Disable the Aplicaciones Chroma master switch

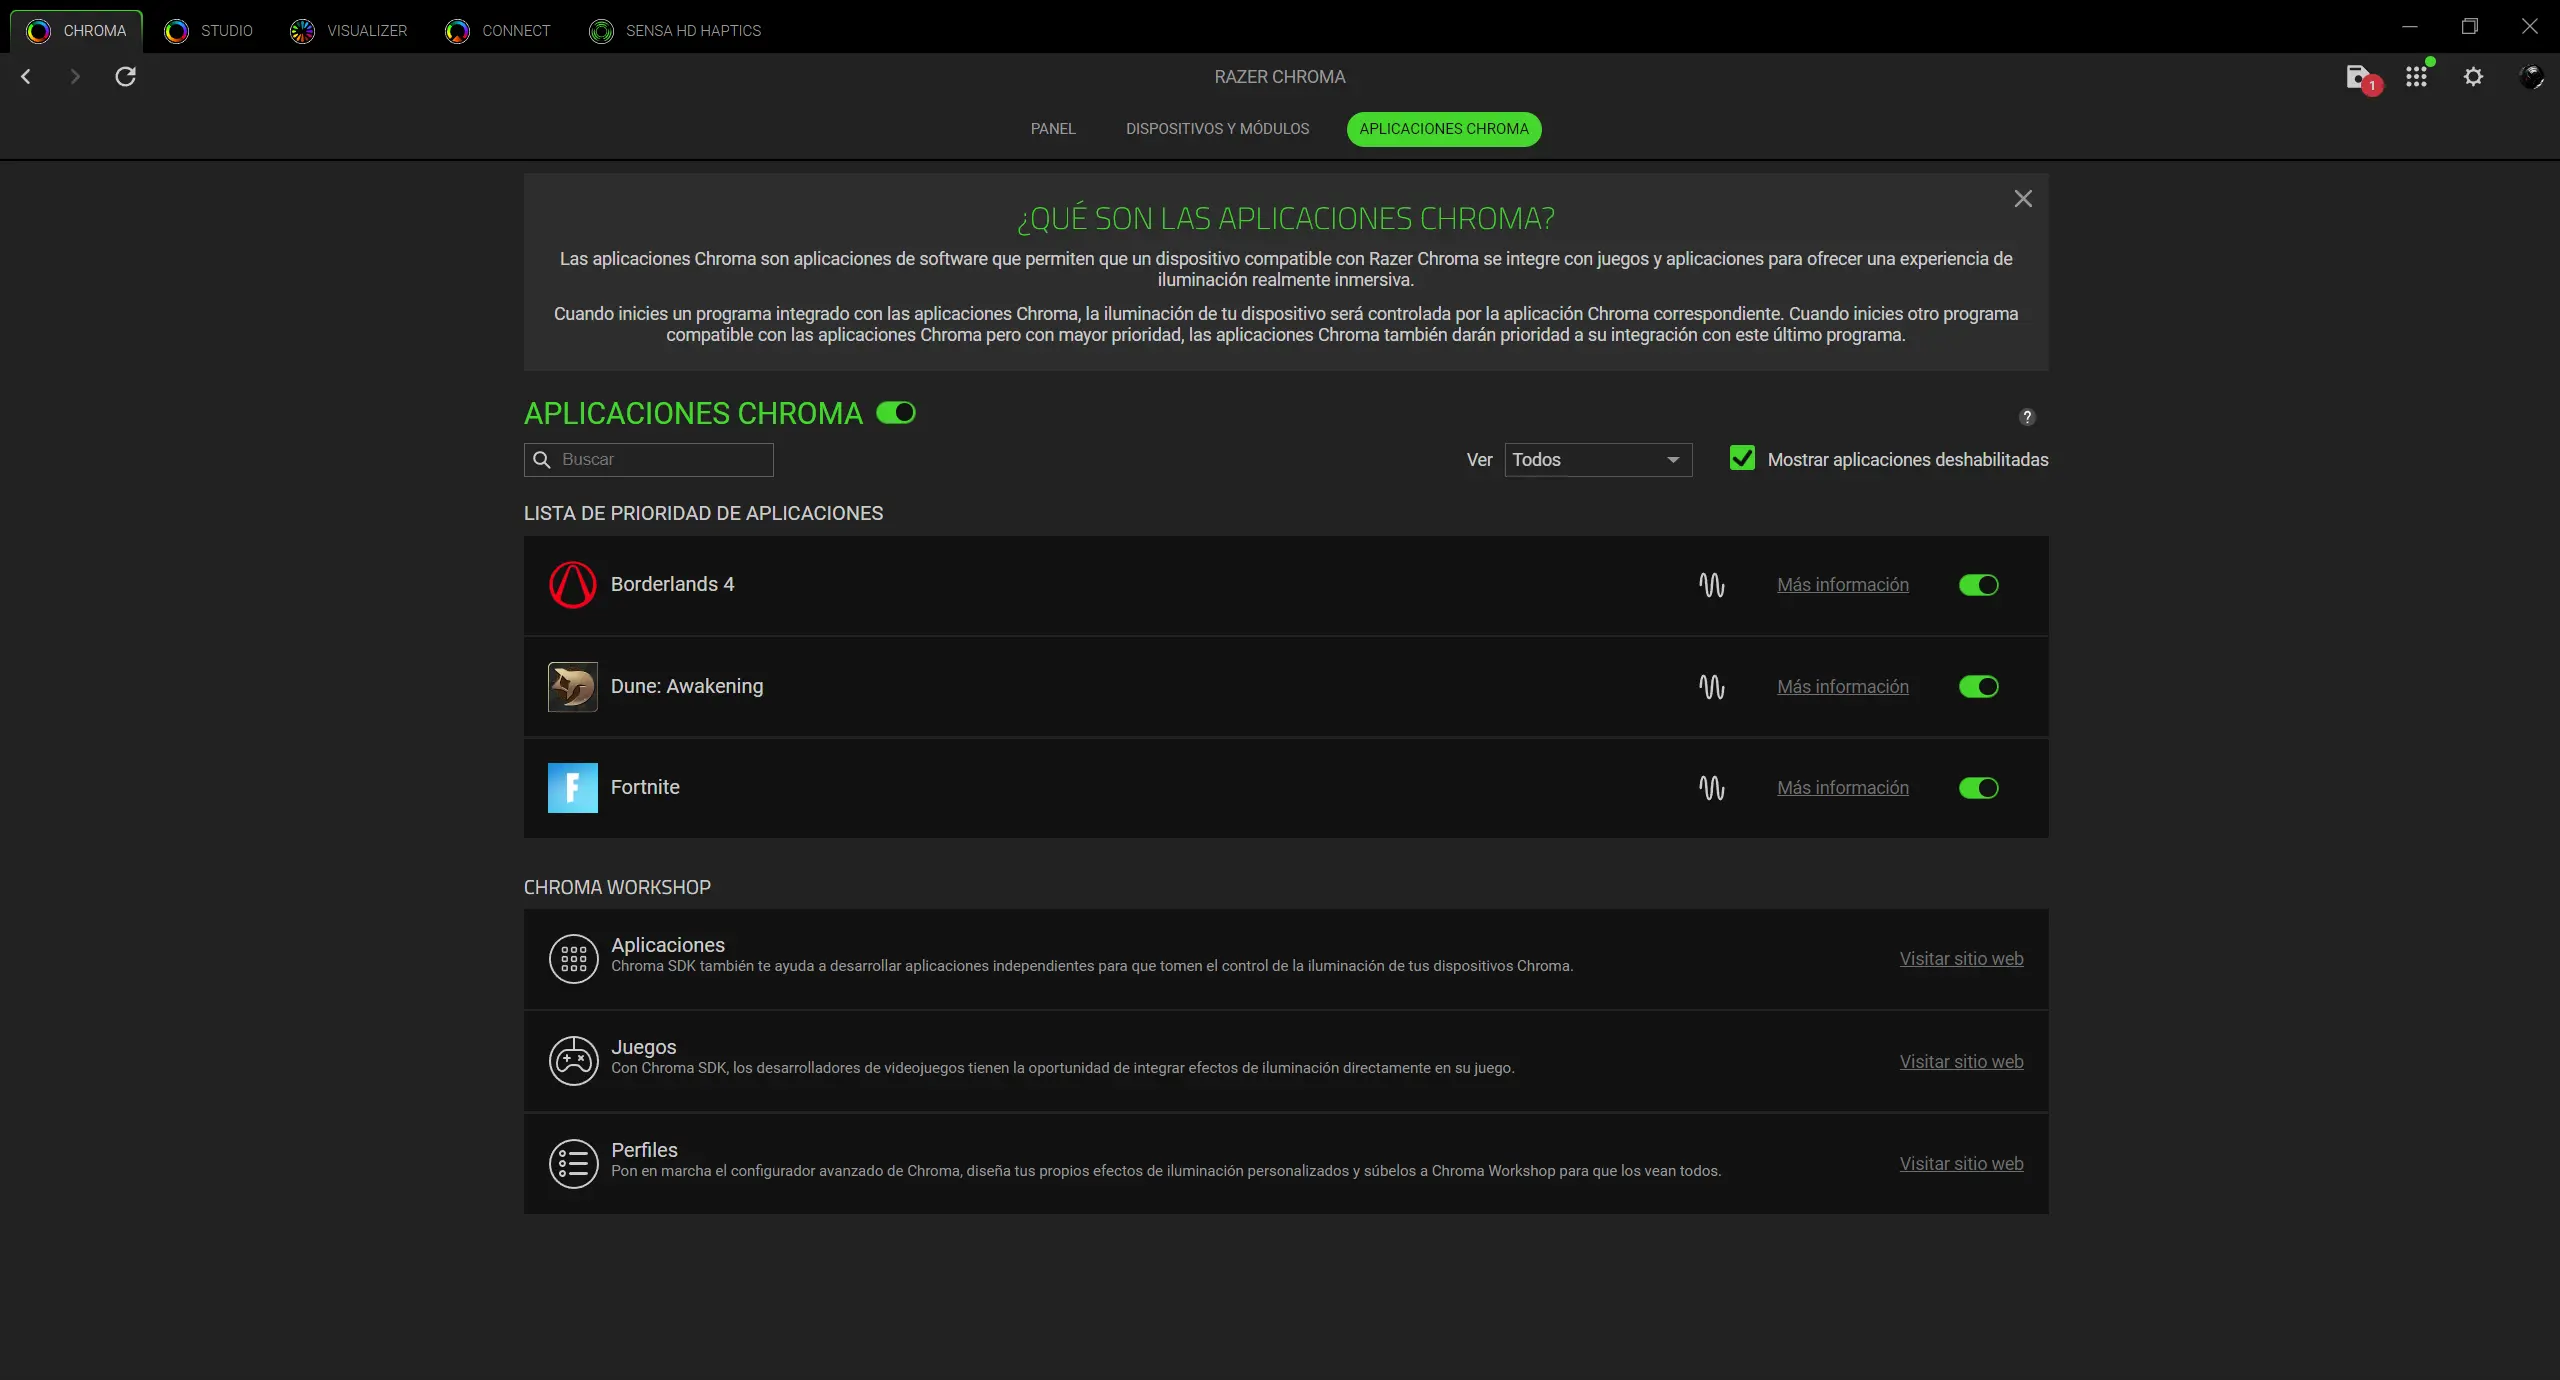[894, 412]
